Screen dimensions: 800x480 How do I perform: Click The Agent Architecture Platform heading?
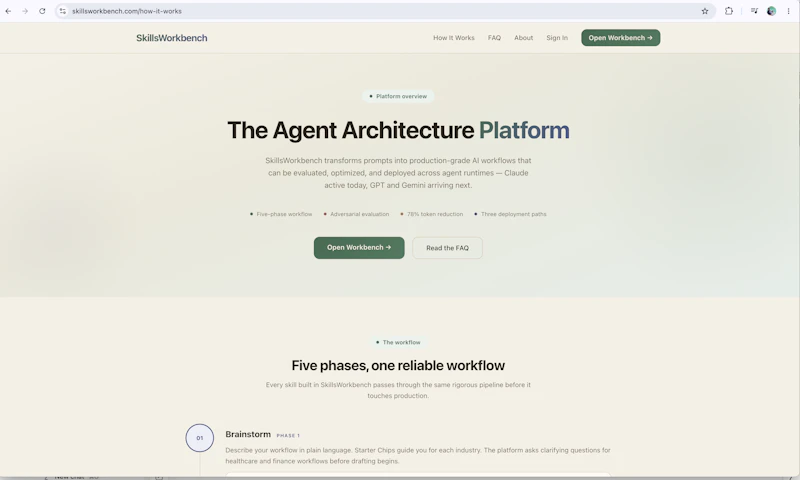point(398,130)
